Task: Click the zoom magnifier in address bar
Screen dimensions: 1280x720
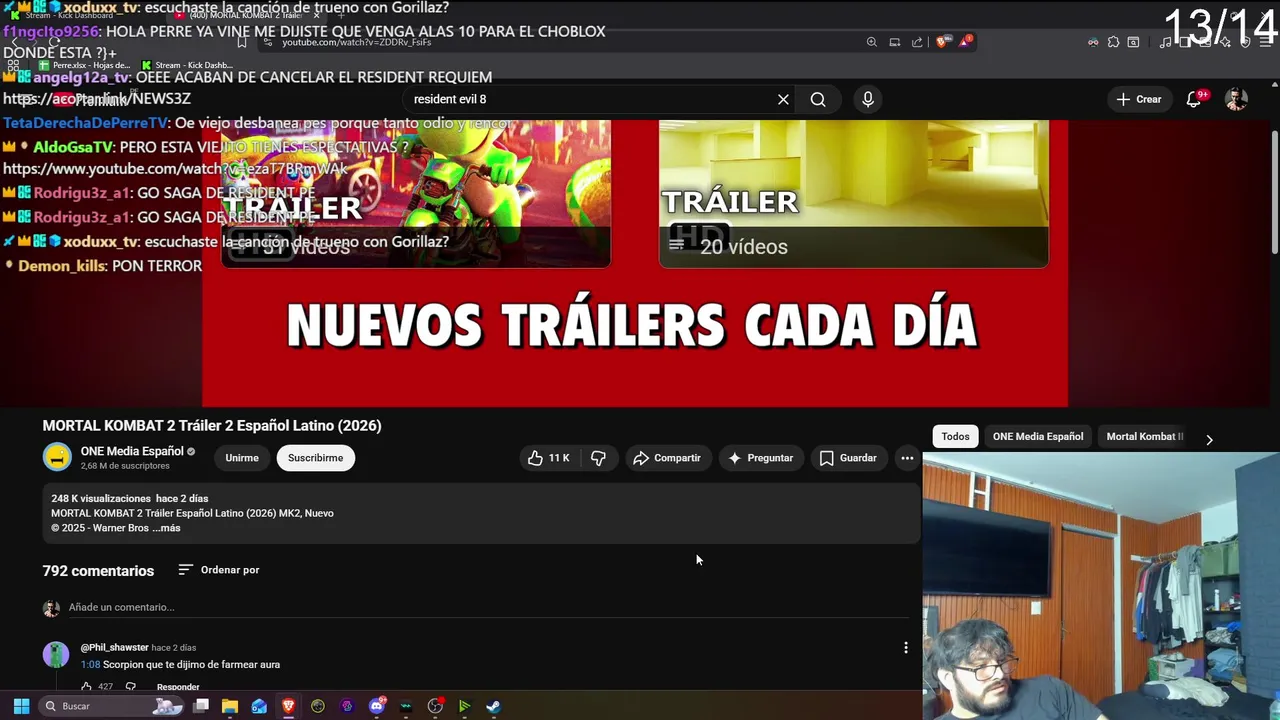Action: pyautogui.click(x=872, y=42)
